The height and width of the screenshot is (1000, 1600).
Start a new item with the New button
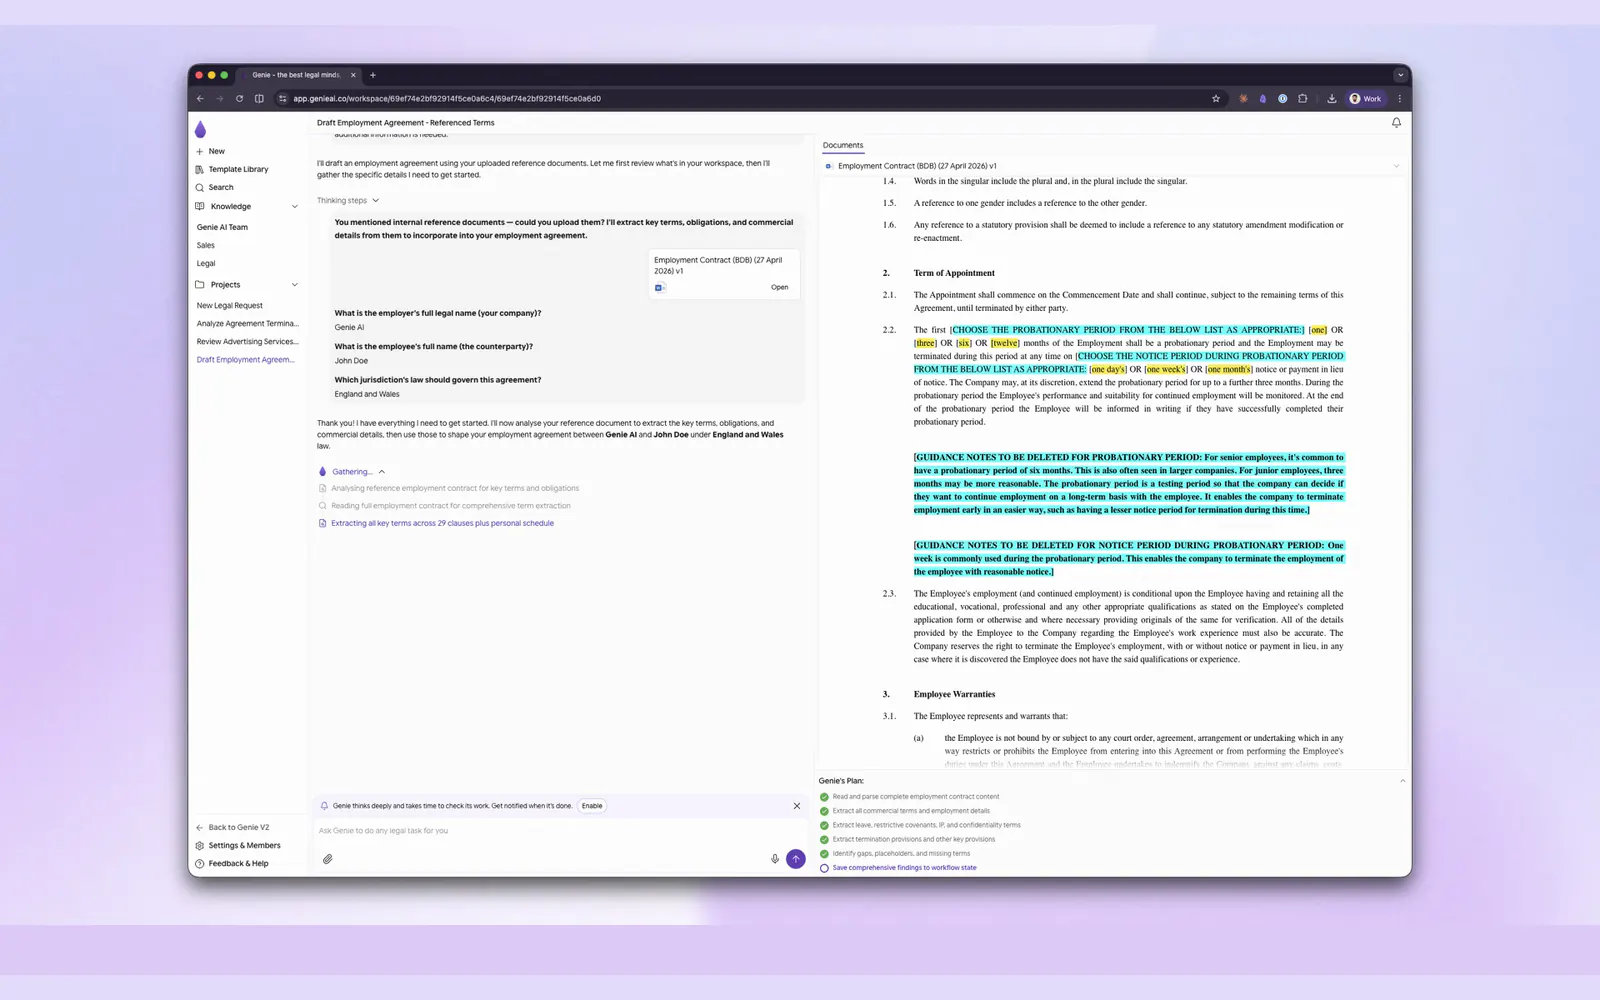[210, 151]
